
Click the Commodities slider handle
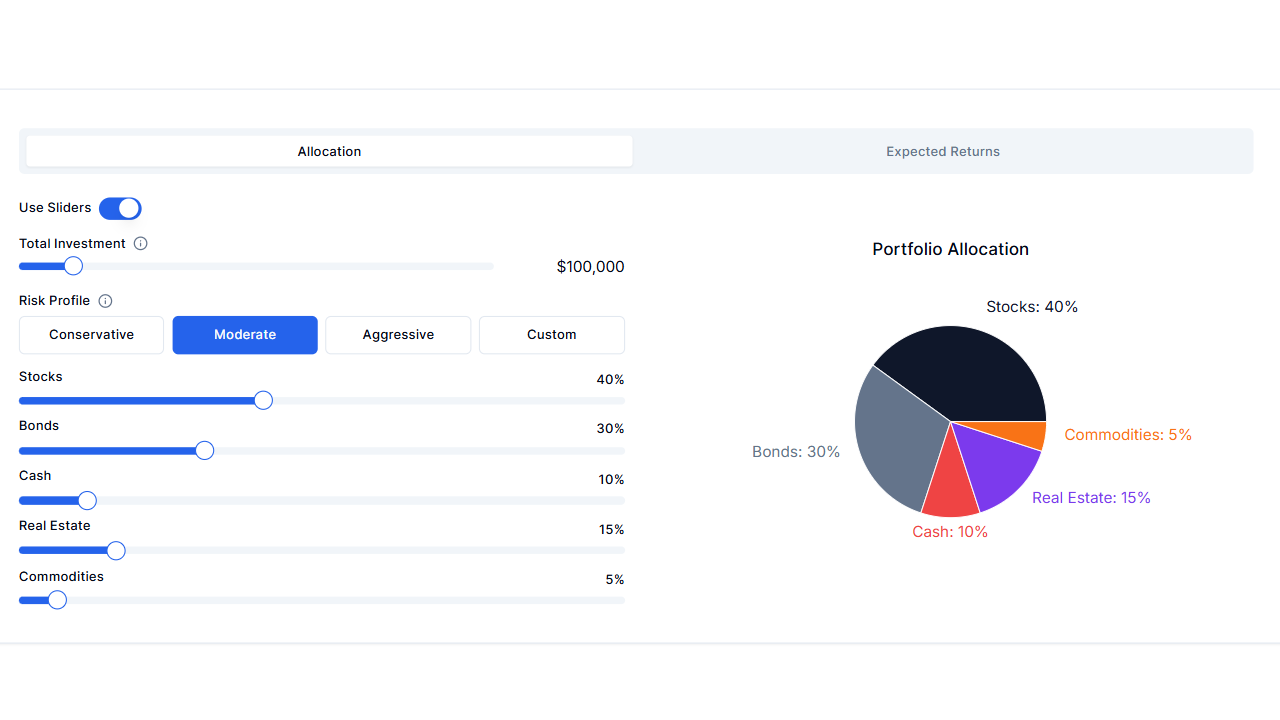(57, 600)
